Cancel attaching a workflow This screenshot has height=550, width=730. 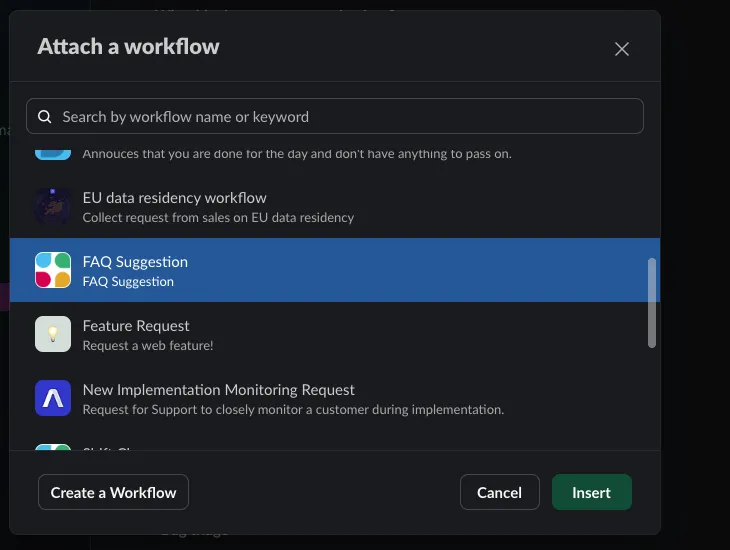pyautogui.click(x=499, y=492)
